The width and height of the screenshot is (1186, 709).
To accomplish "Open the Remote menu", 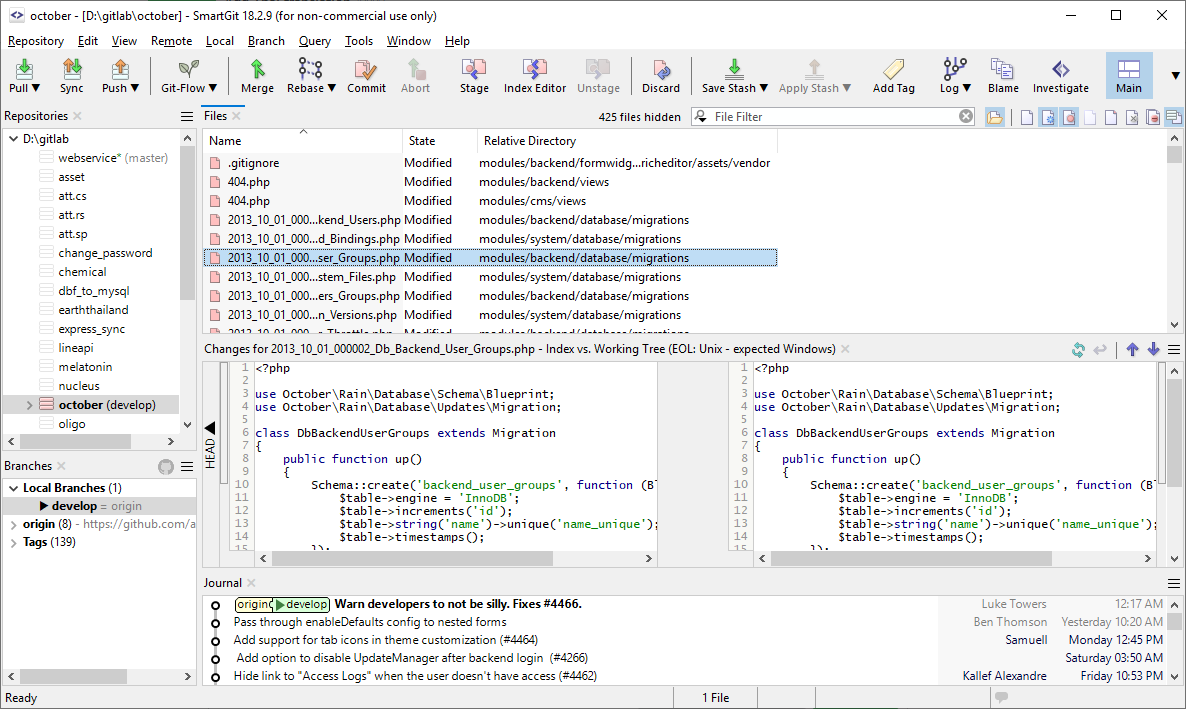I will [x=171, y=41].
